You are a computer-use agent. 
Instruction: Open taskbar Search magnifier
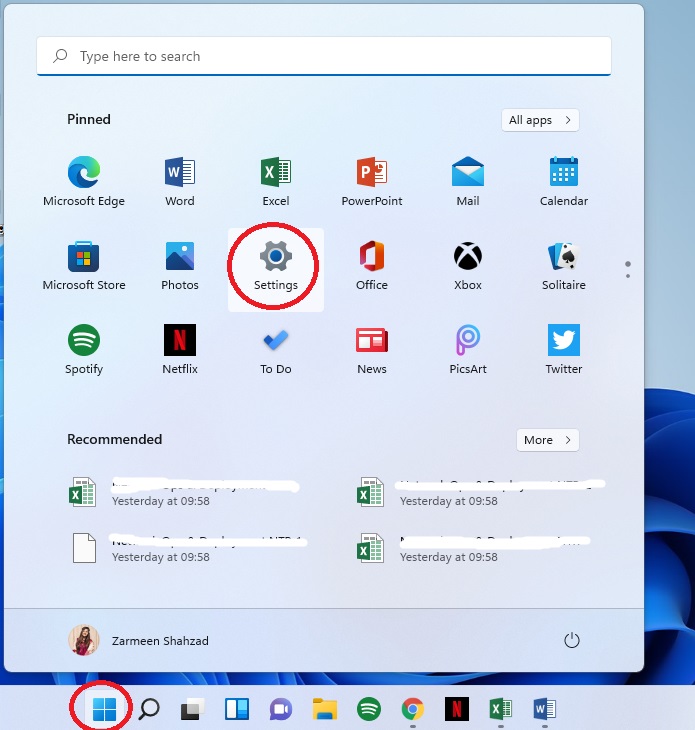[149, 709]
